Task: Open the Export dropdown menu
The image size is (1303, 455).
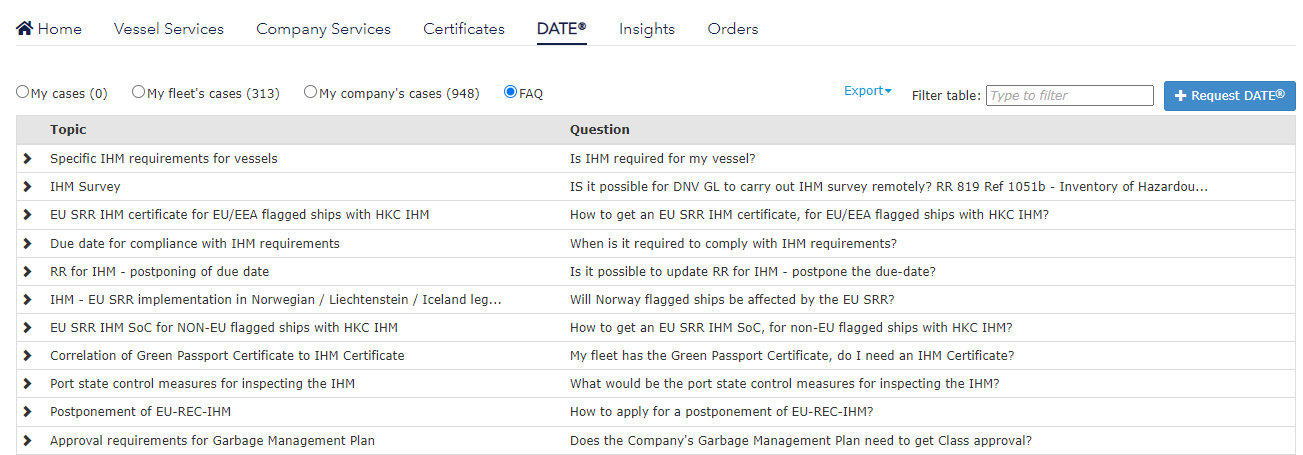Action: coord(867,91)
